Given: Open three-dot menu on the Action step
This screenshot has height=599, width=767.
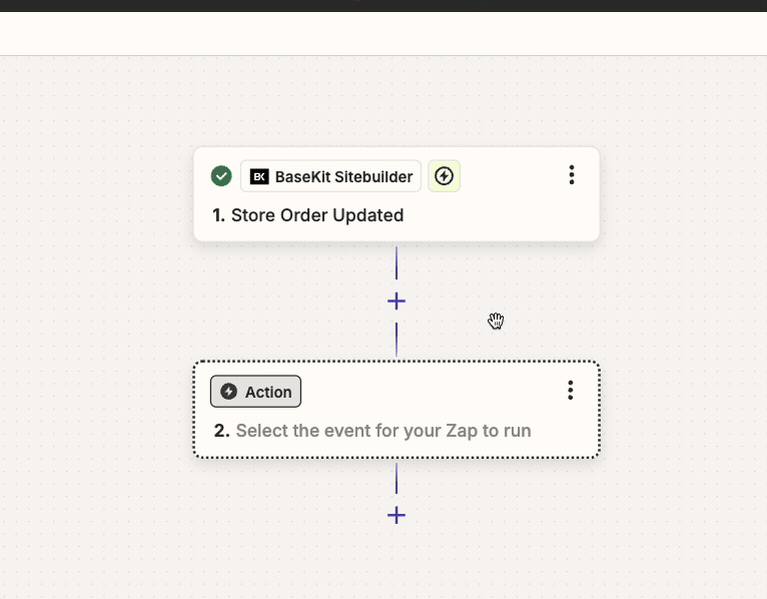Looking at the screenshot, I should pyautogui.click(x=570, y=390).
